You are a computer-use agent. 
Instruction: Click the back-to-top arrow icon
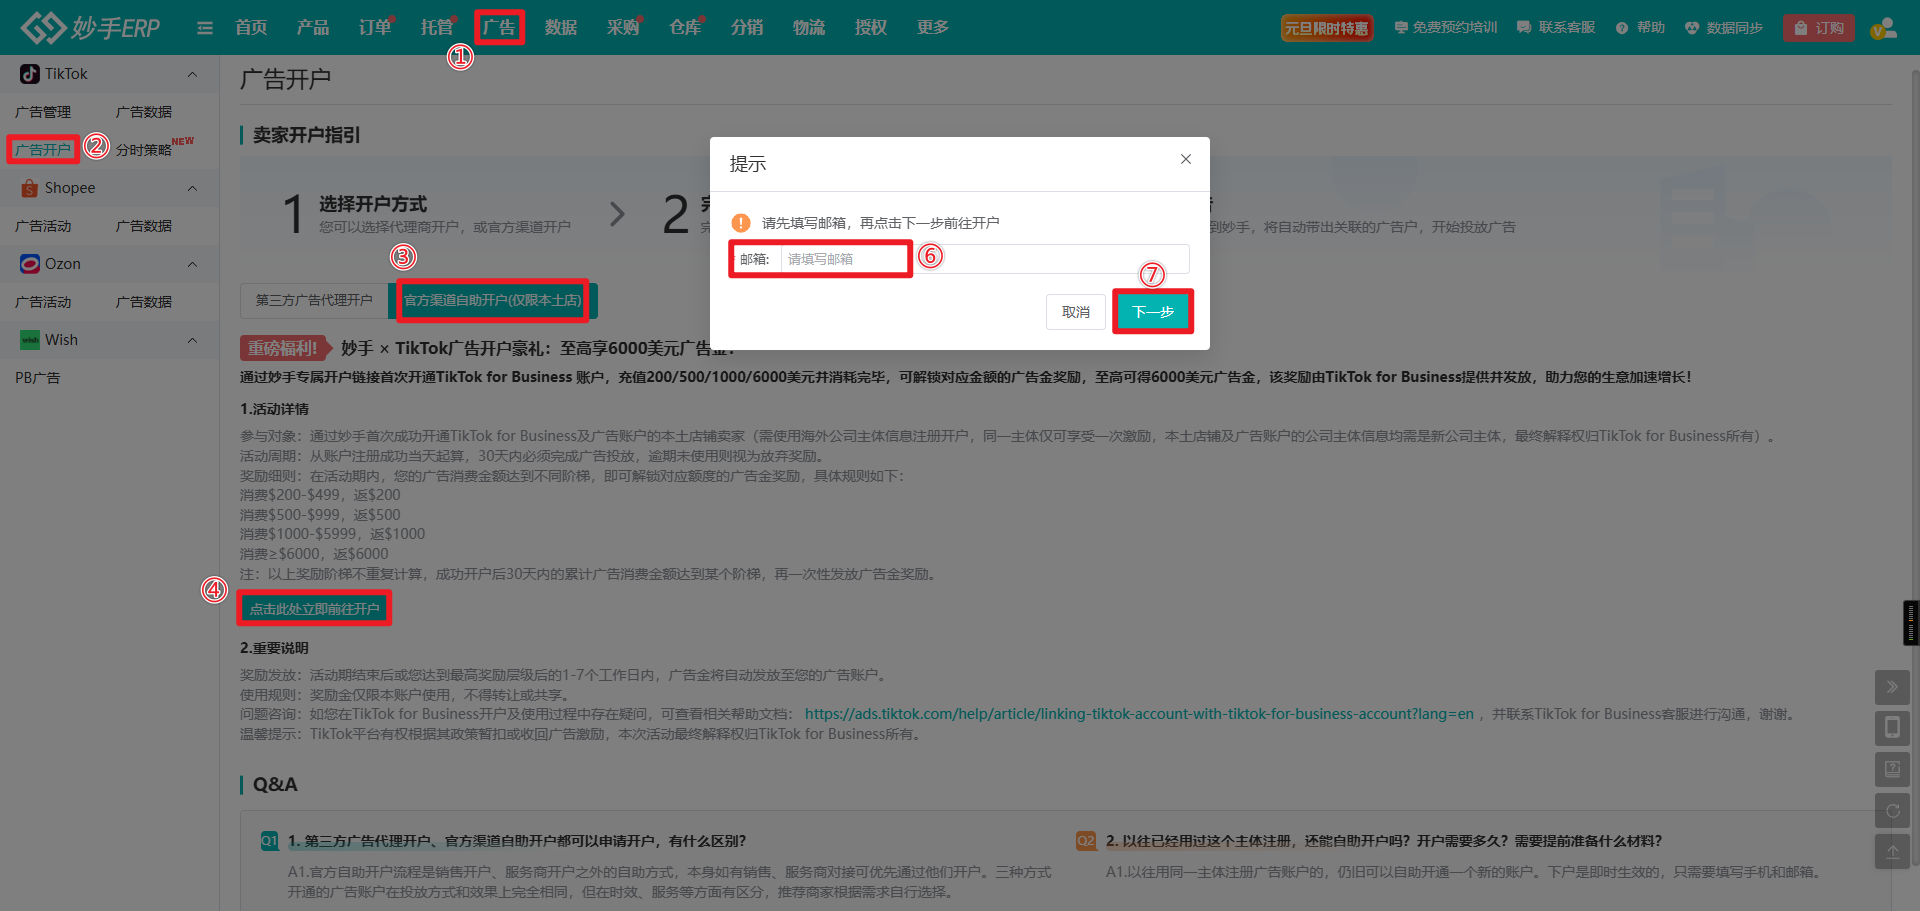1892,852
